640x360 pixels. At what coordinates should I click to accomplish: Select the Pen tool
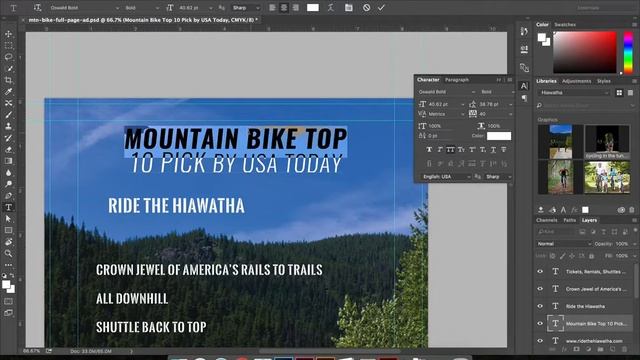8,196
